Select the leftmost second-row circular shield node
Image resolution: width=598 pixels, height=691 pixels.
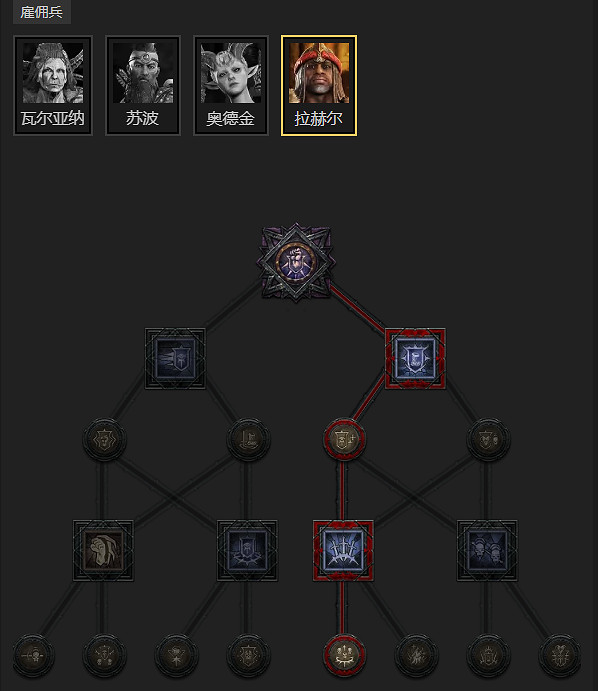tap(104, 439)
